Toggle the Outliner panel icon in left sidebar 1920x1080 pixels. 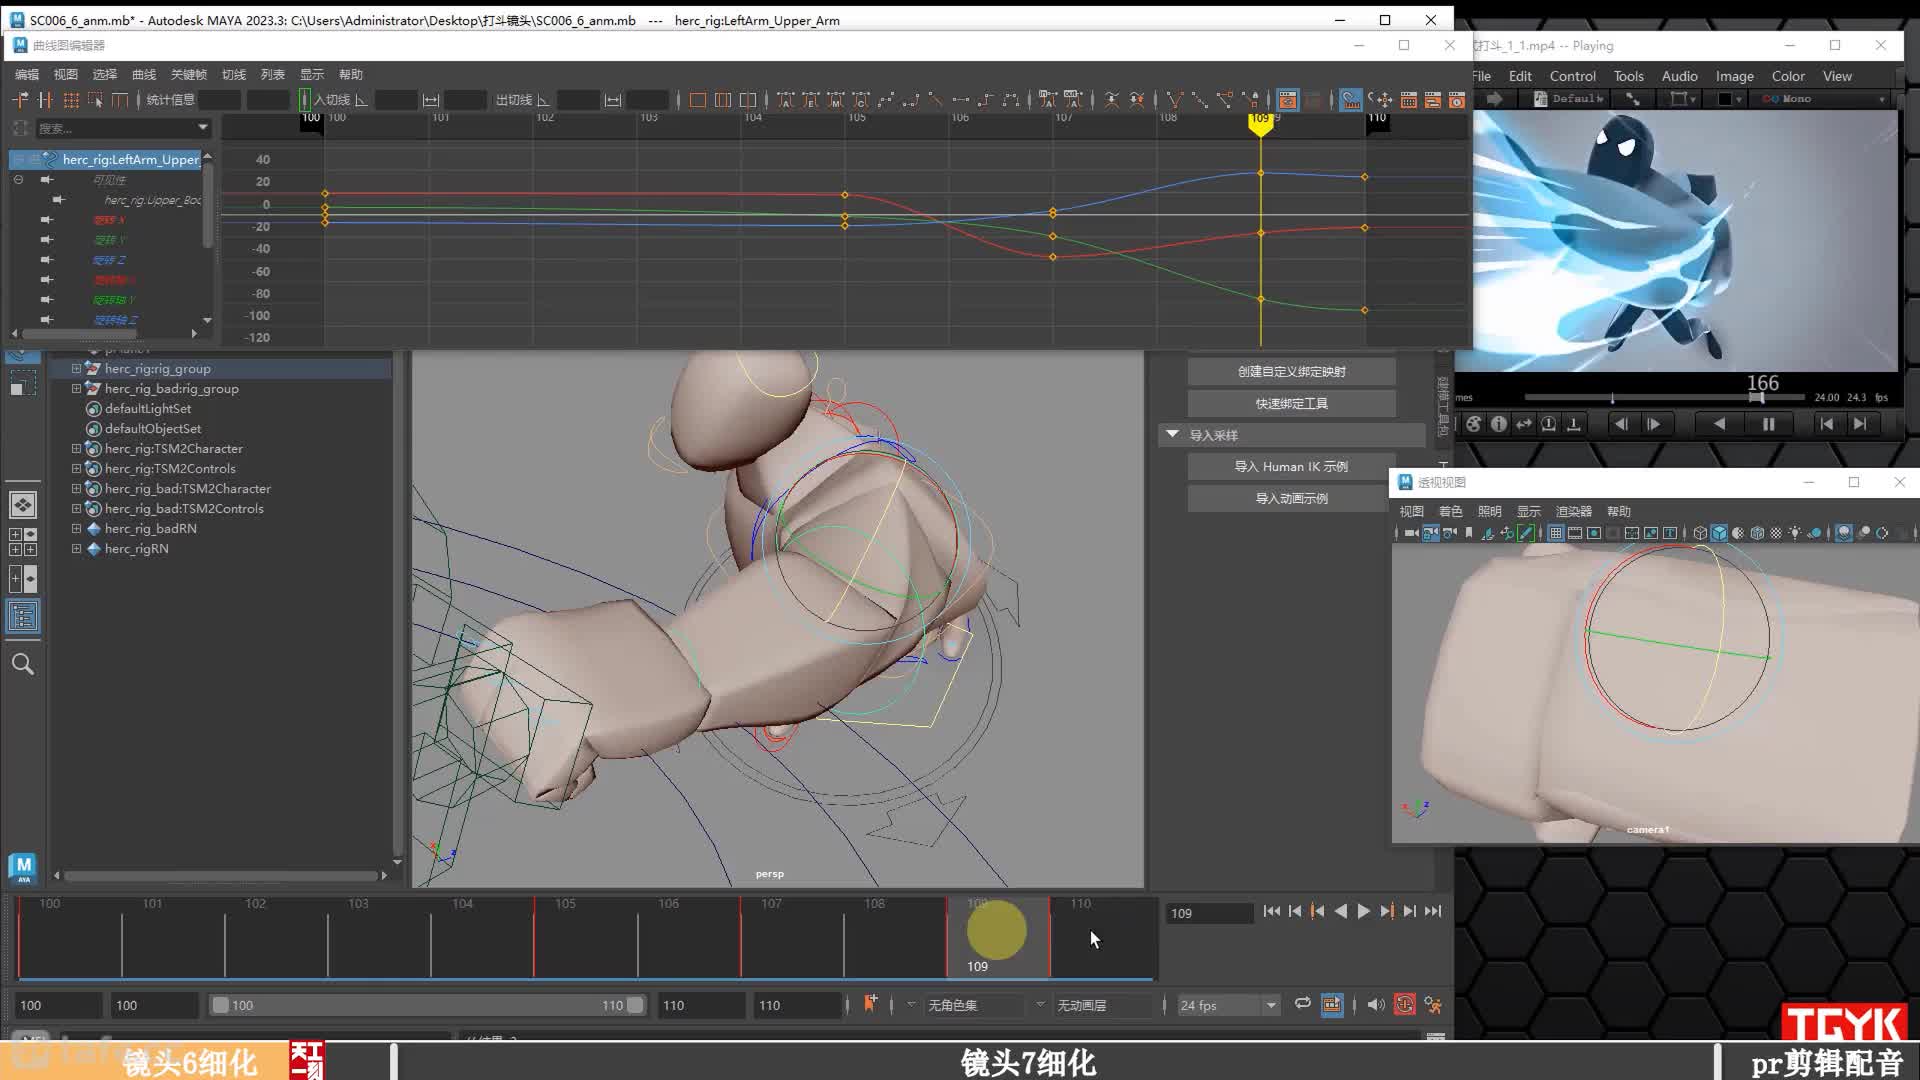(x=23, y=617)
